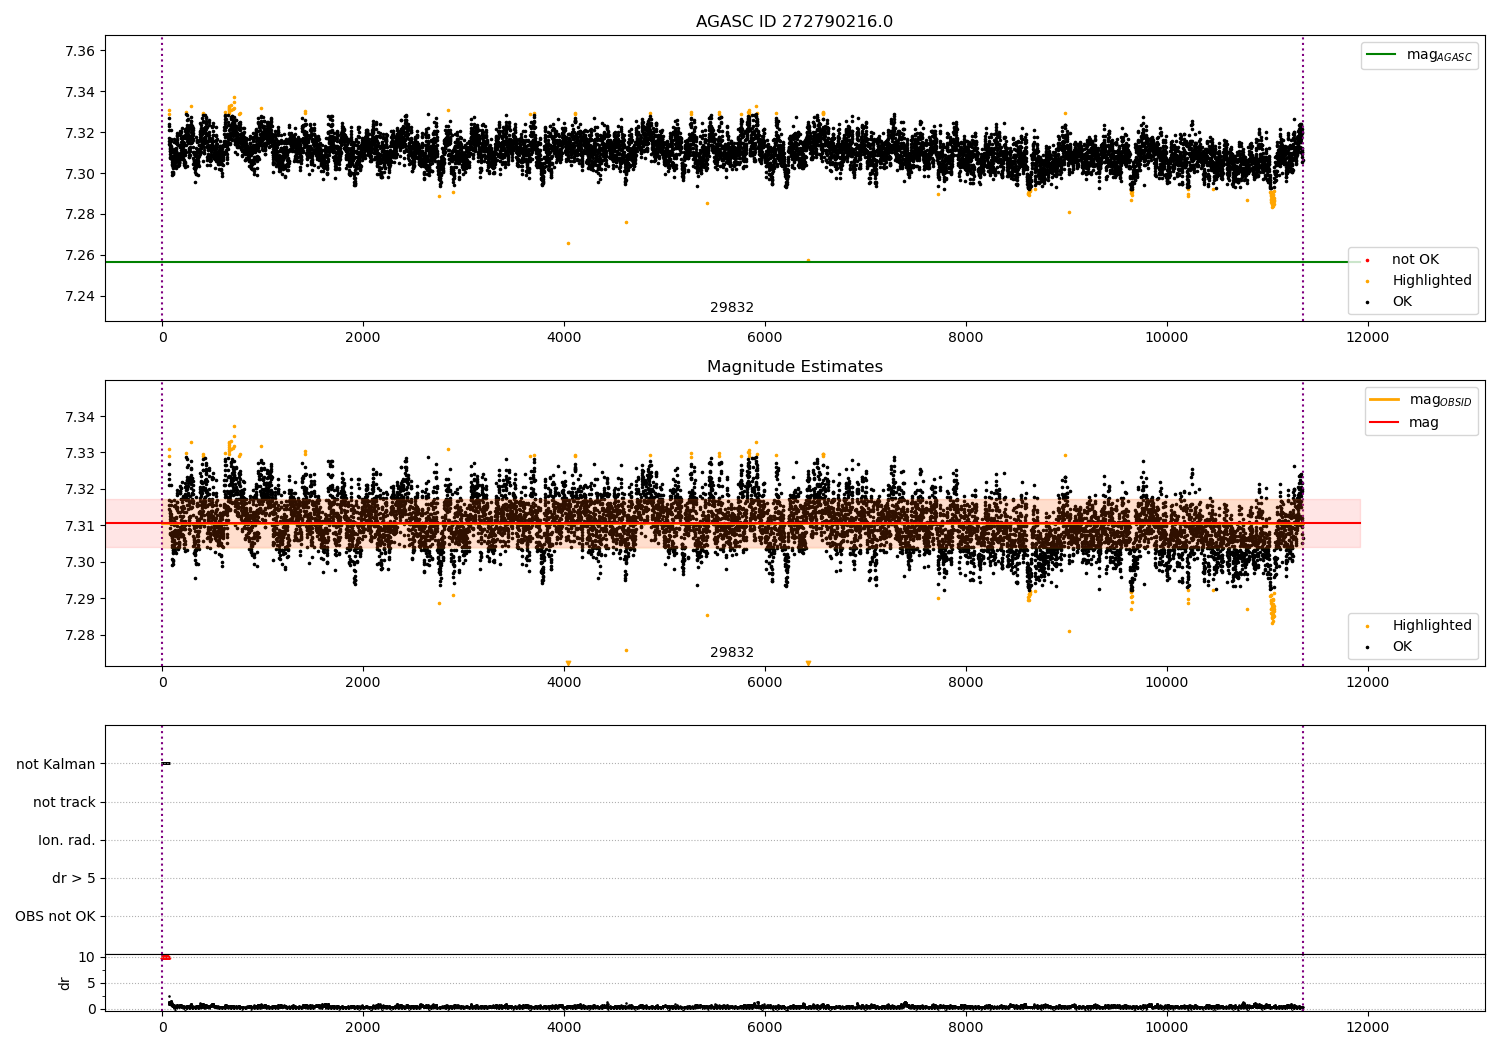Click the "OBS not OK" axis label
This screenshot has height=1050, width=1500.
(55, 917)
